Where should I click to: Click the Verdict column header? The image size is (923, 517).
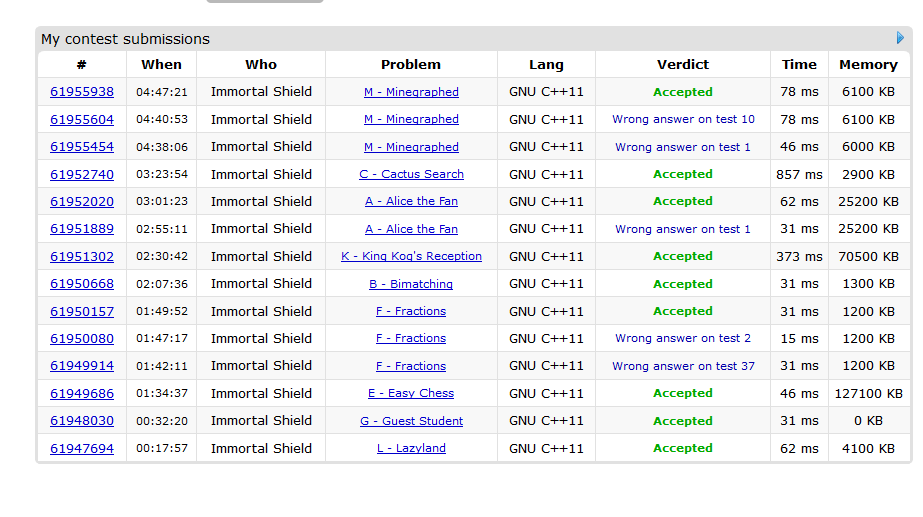683,64
